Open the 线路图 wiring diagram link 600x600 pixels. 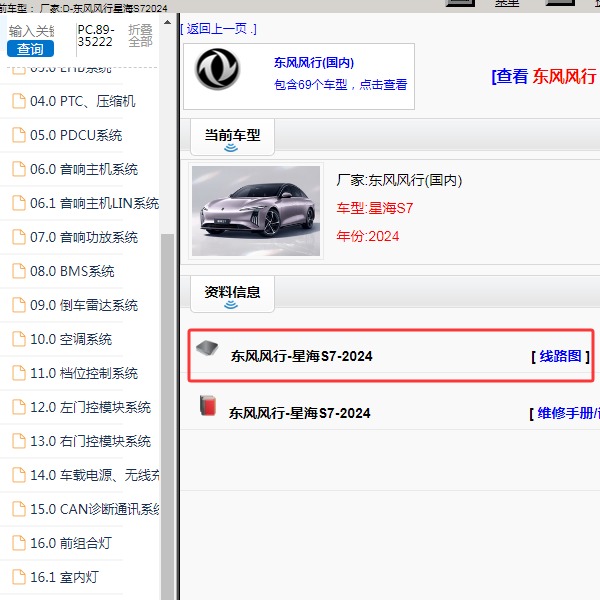tap(561, 356)
